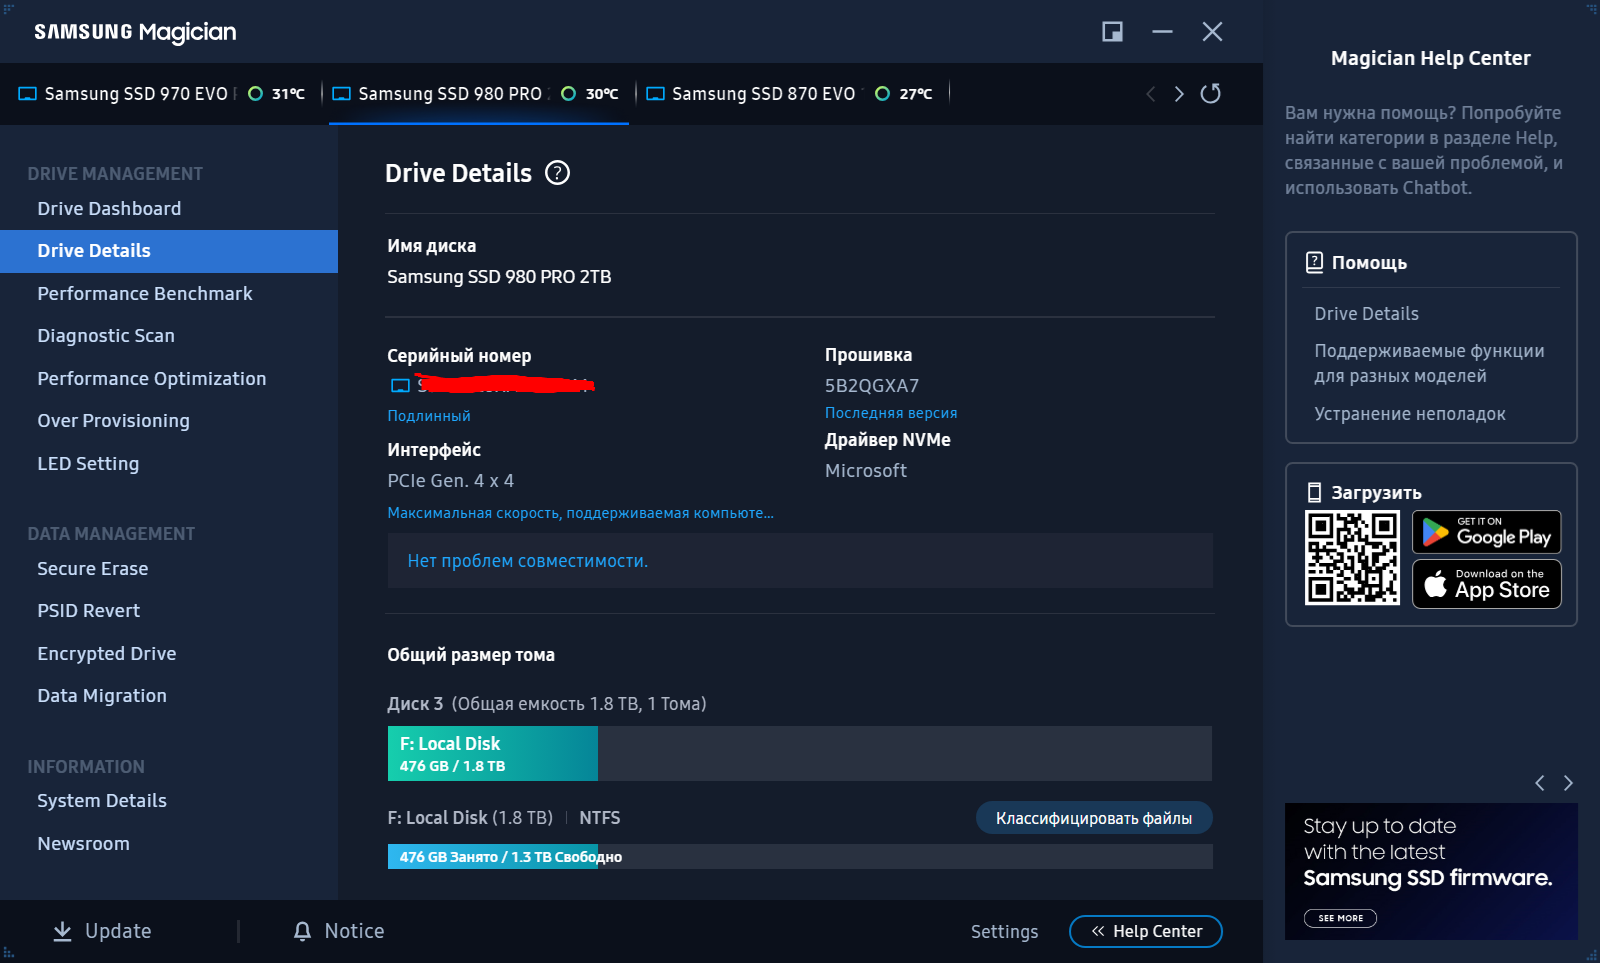Go to the previous Help Center banner
This screenshot has width=1600, height=963.
(1540, 783)
